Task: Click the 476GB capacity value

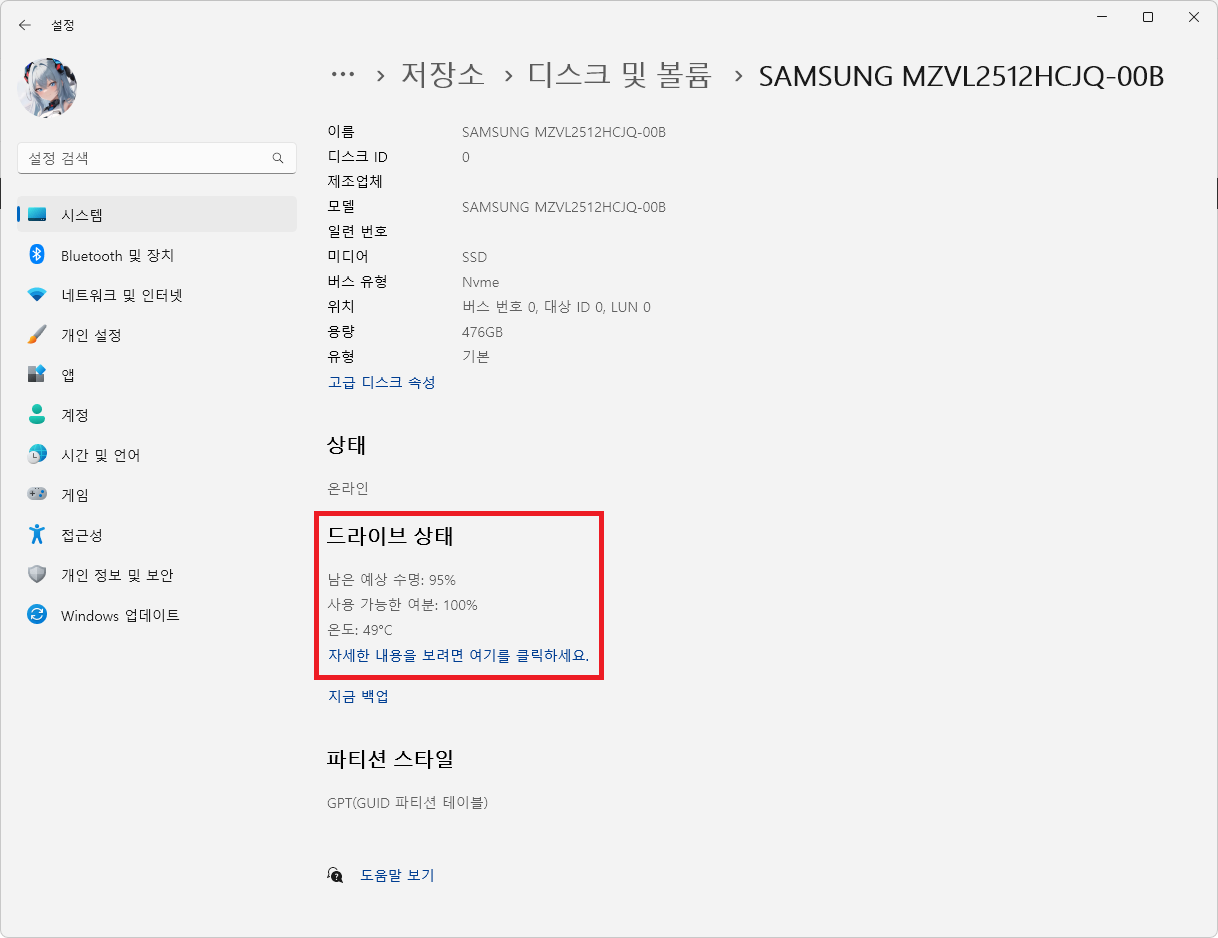Action: click(x=482, y=332)
